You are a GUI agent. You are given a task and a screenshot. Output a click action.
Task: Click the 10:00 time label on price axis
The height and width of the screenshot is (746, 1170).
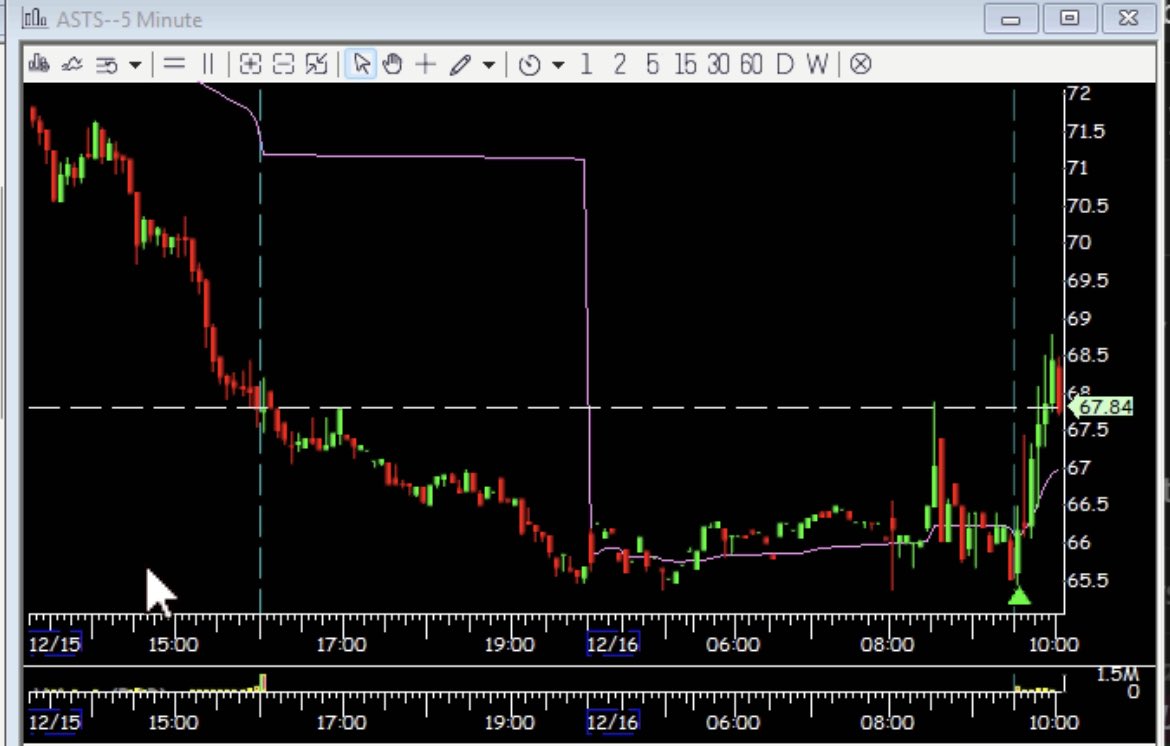pos(1054,645)
